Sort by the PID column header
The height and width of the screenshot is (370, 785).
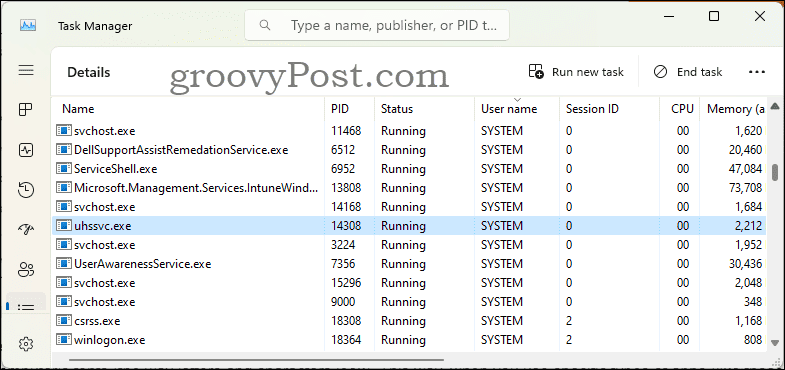pyautogui.click(x=349, y=109)
